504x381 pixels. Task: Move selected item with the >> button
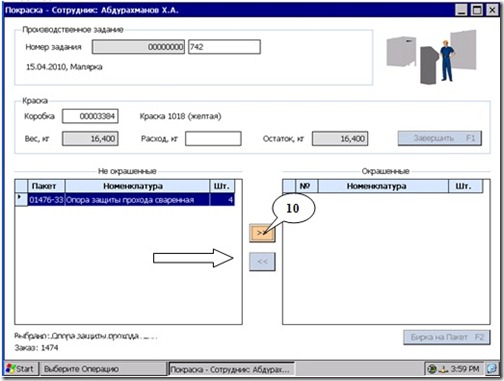262,233
